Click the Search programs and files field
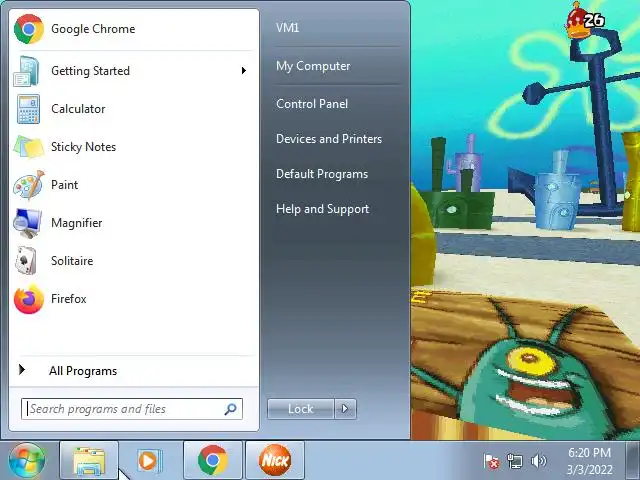640x480 pixels. click(x=132, y=409)
